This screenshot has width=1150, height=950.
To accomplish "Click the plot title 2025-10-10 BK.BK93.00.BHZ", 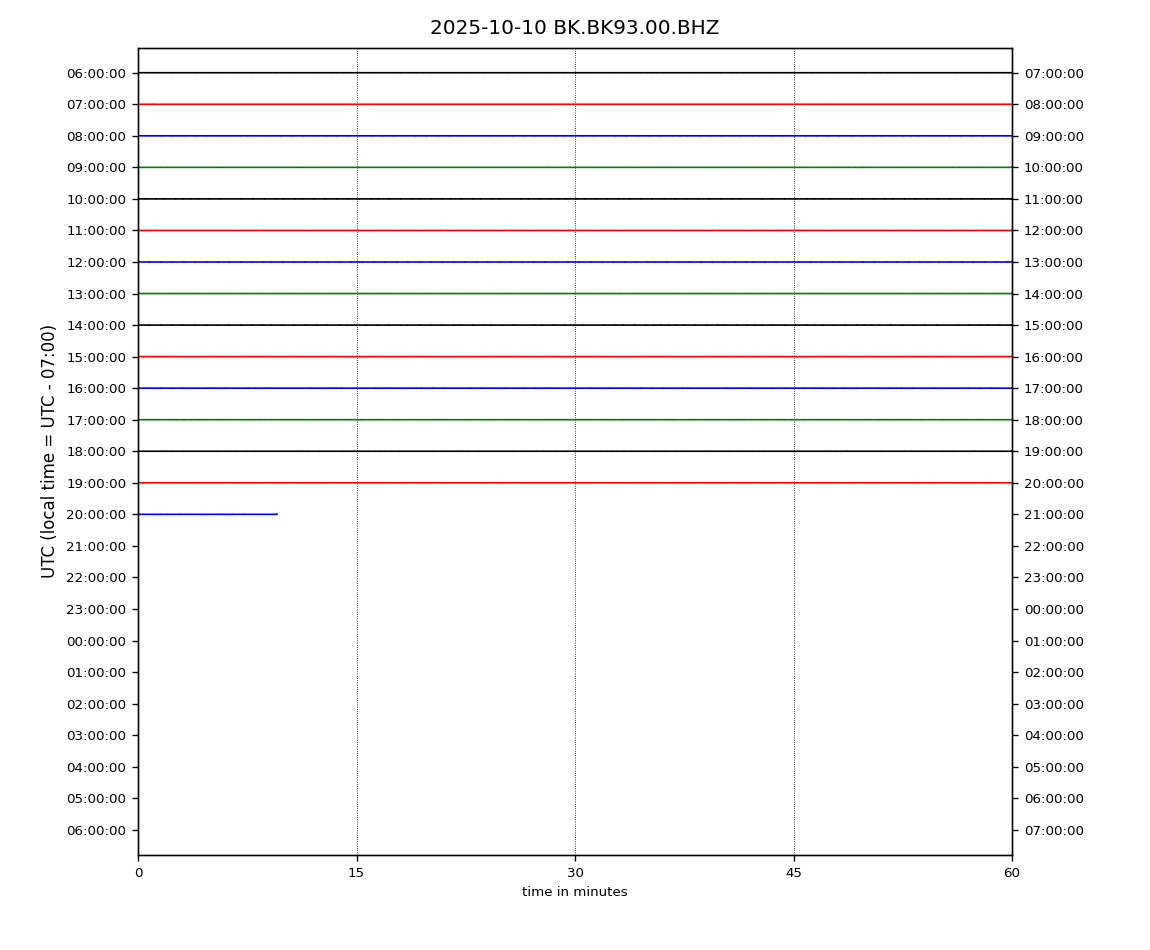I will [574, 28].
